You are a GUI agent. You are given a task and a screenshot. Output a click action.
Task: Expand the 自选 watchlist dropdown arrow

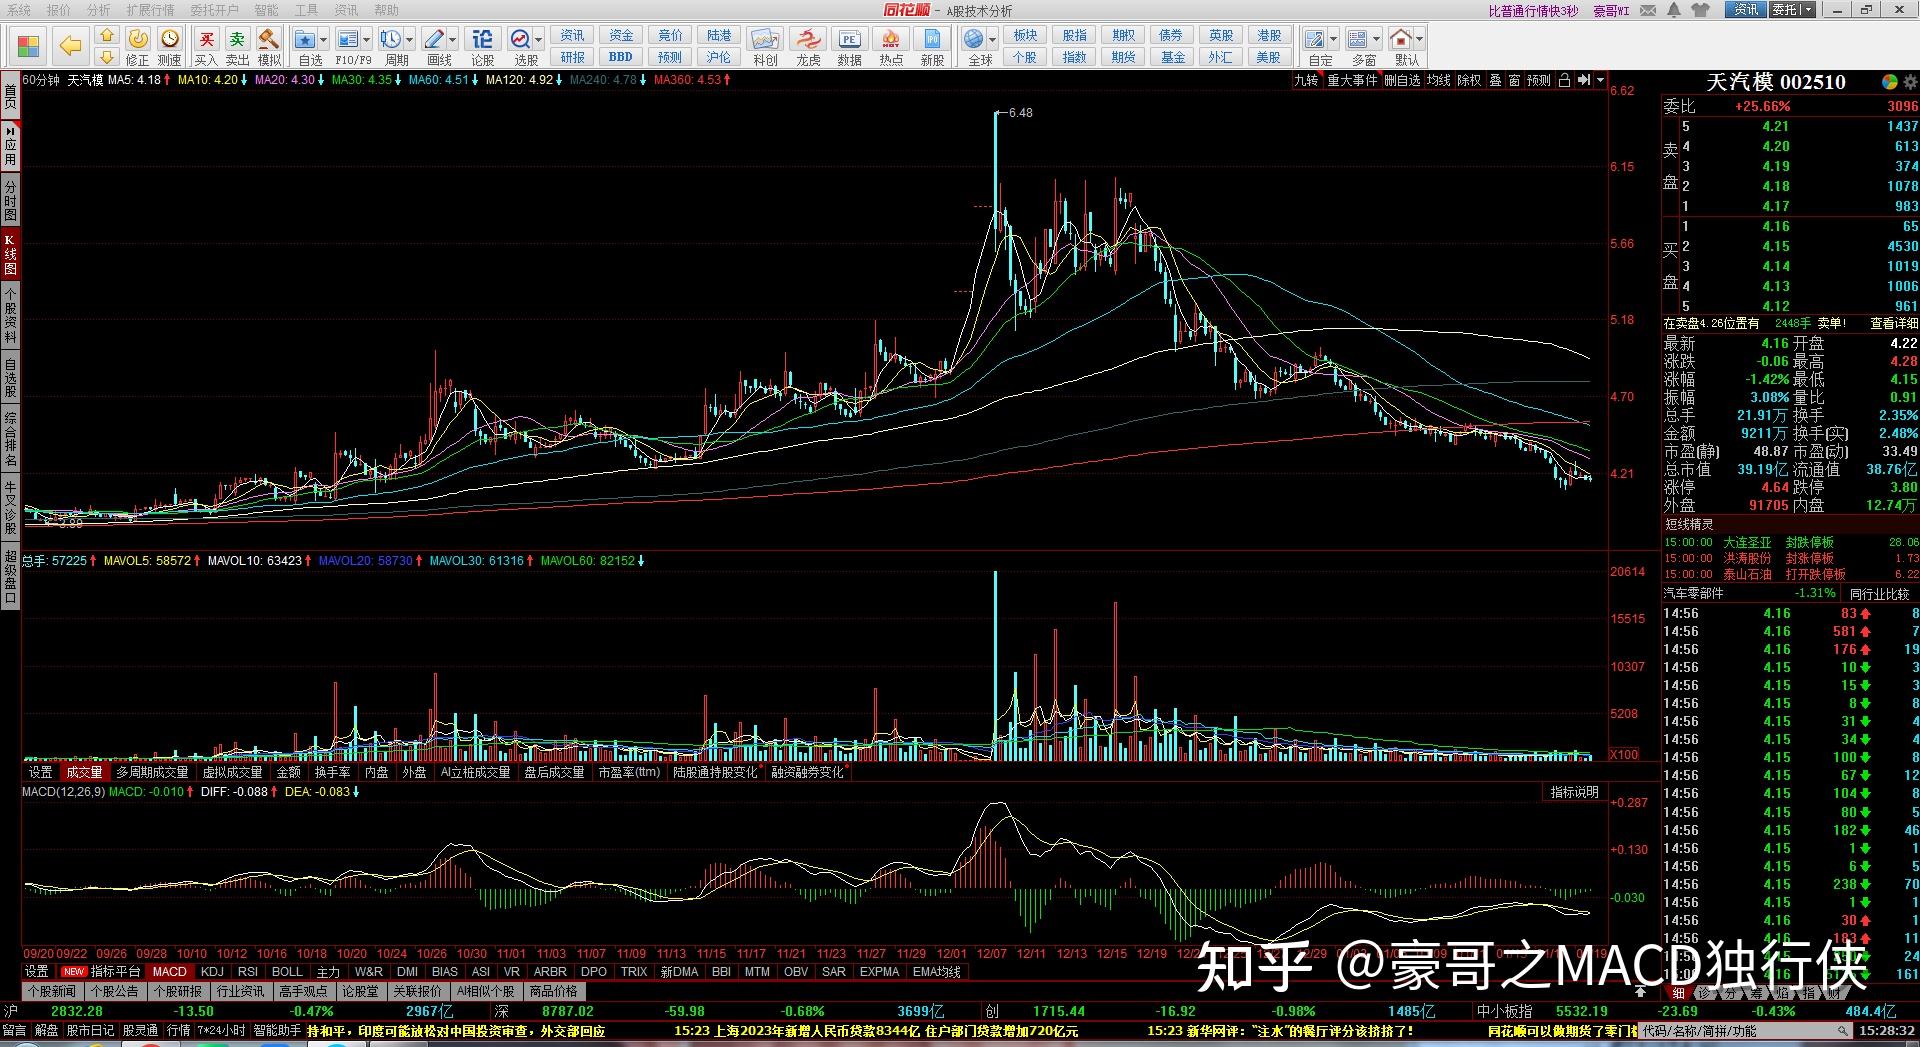[324, 40]
